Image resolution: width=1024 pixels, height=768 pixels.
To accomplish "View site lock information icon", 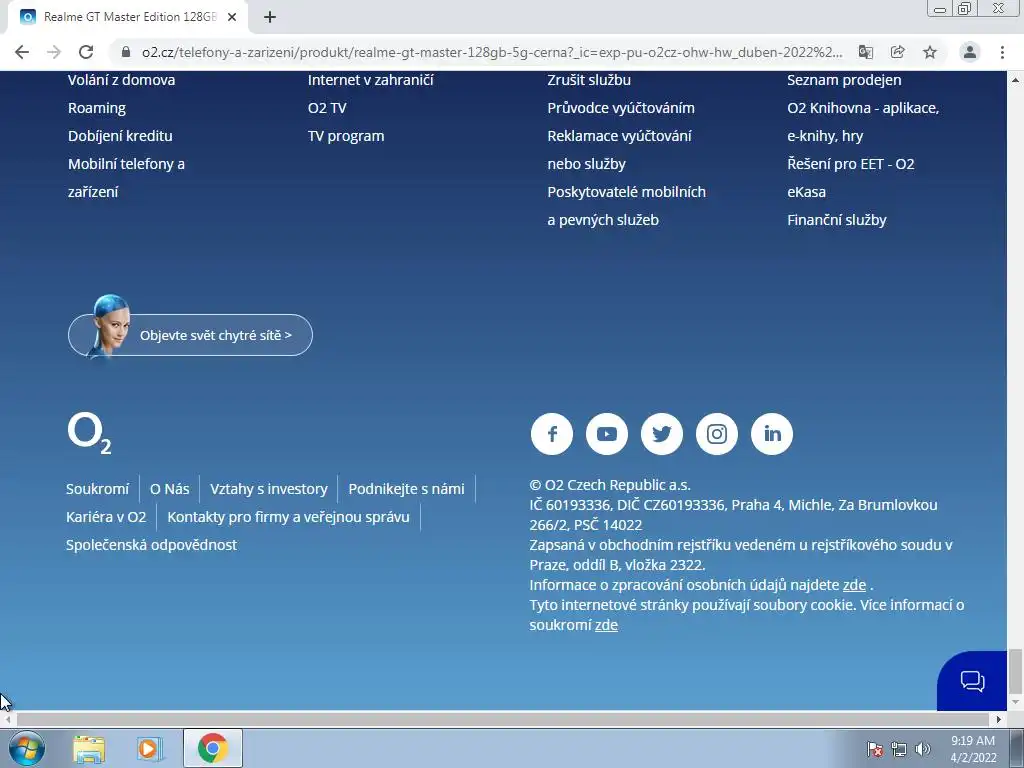I will 127,52.
